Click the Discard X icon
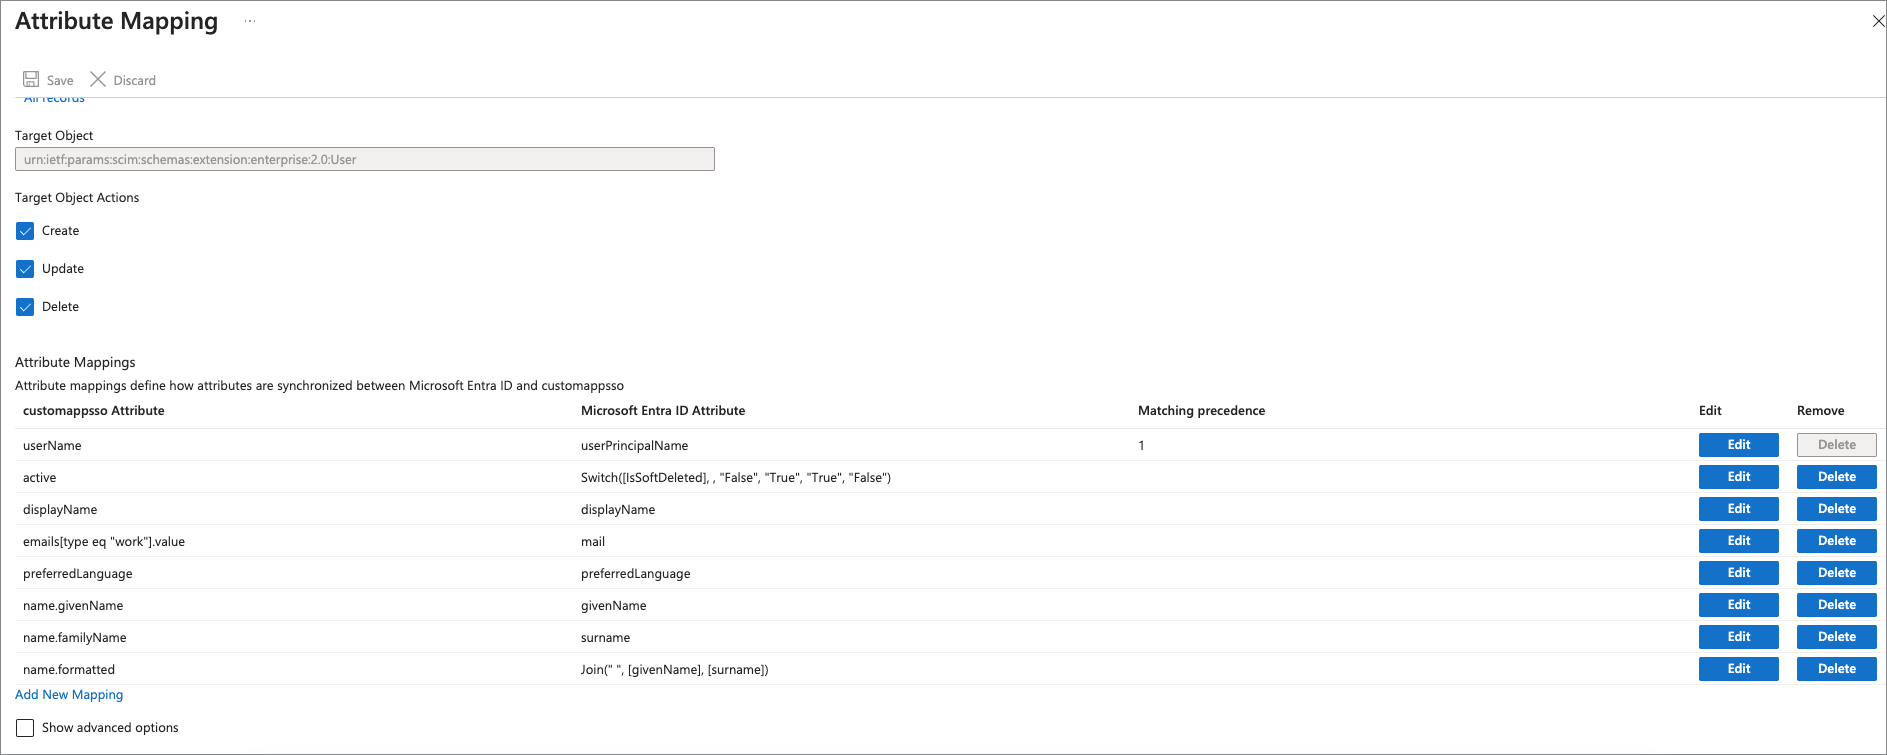This screenshot has height=755, width=1887. point(98,79)
